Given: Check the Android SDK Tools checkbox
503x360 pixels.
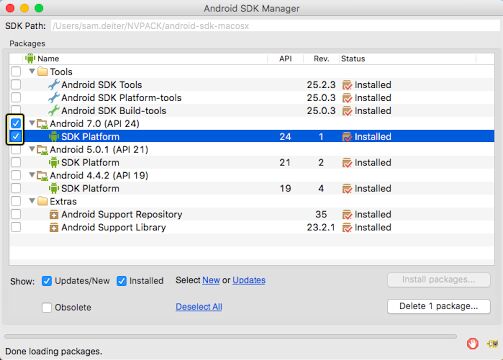Looking at the screenshot, I should coord(16,84).
